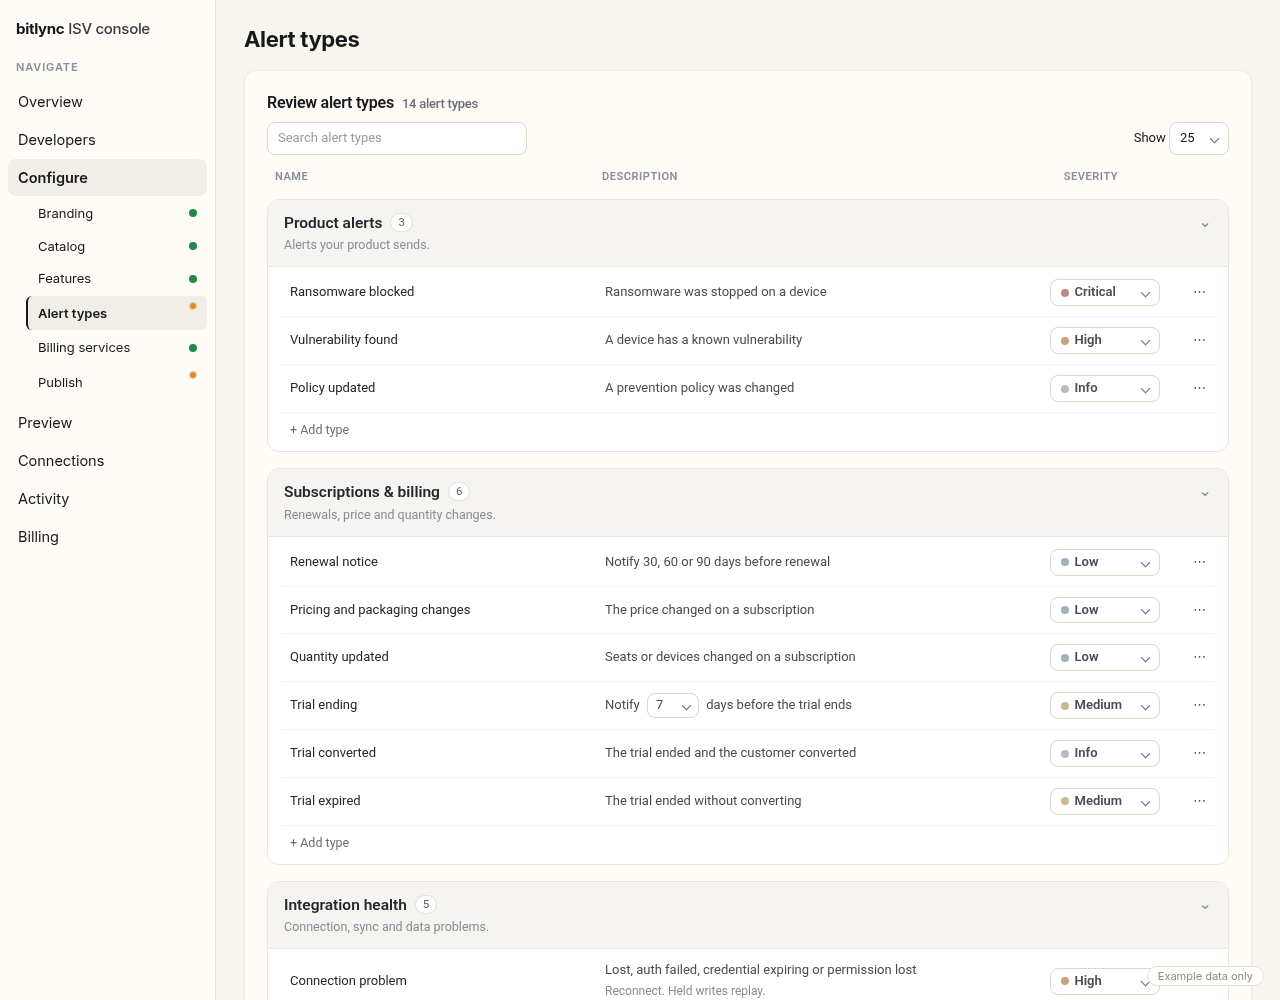Open Activity page
The height and width of the screenshot is (1000, 1280).
click(x=107, y=499)
